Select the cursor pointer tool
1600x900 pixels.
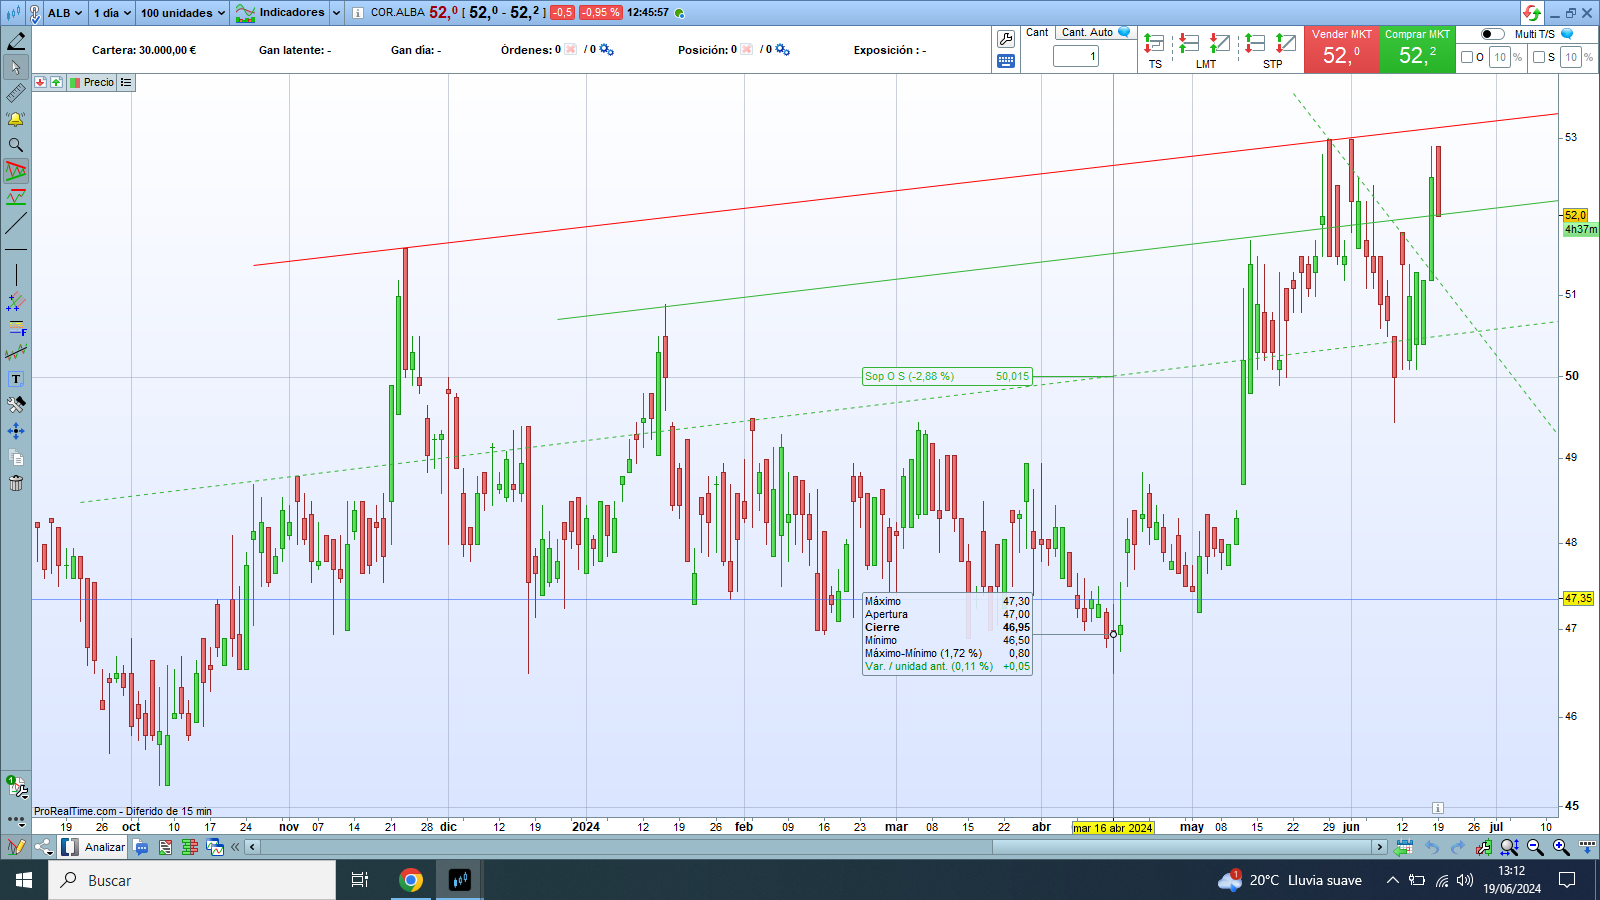[x=16, y=68]
